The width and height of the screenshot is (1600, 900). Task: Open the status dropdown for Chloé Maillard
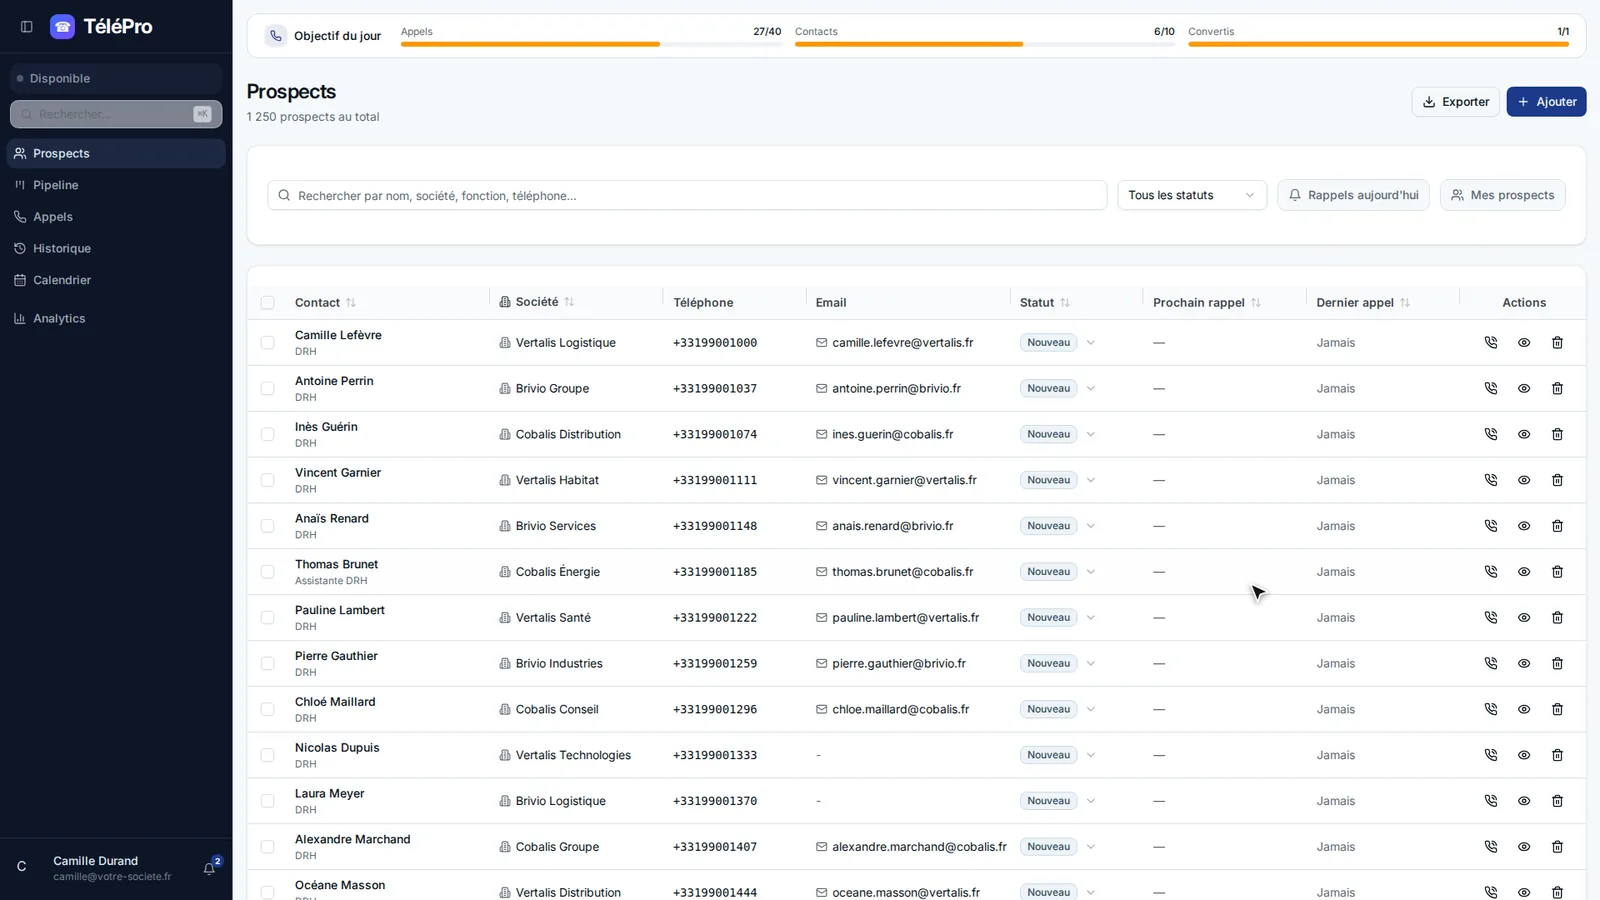click(x=1058, y=710)
